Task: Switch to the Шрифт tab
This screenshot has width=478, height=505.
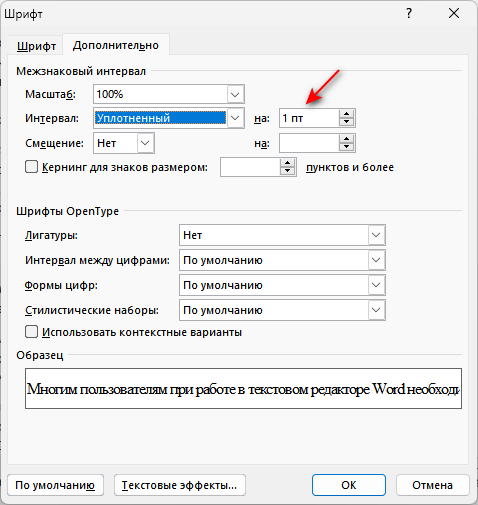Action: pyautogui.click(x=36, y=46)
